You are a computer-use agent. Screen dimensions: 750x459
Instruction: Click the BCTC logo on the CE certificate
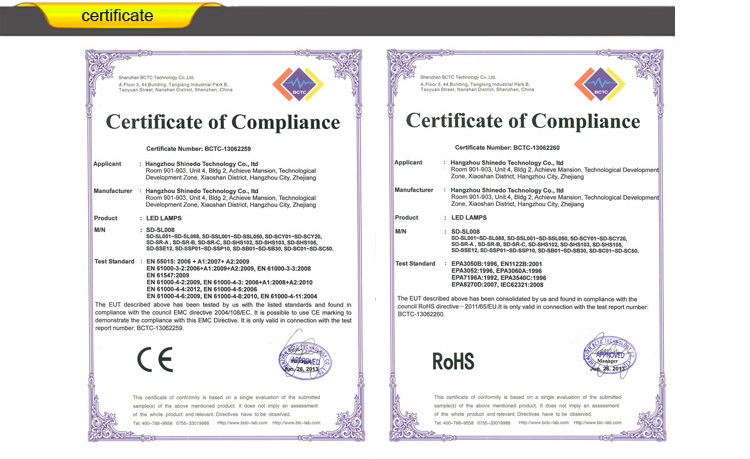[x=298, y=84]
